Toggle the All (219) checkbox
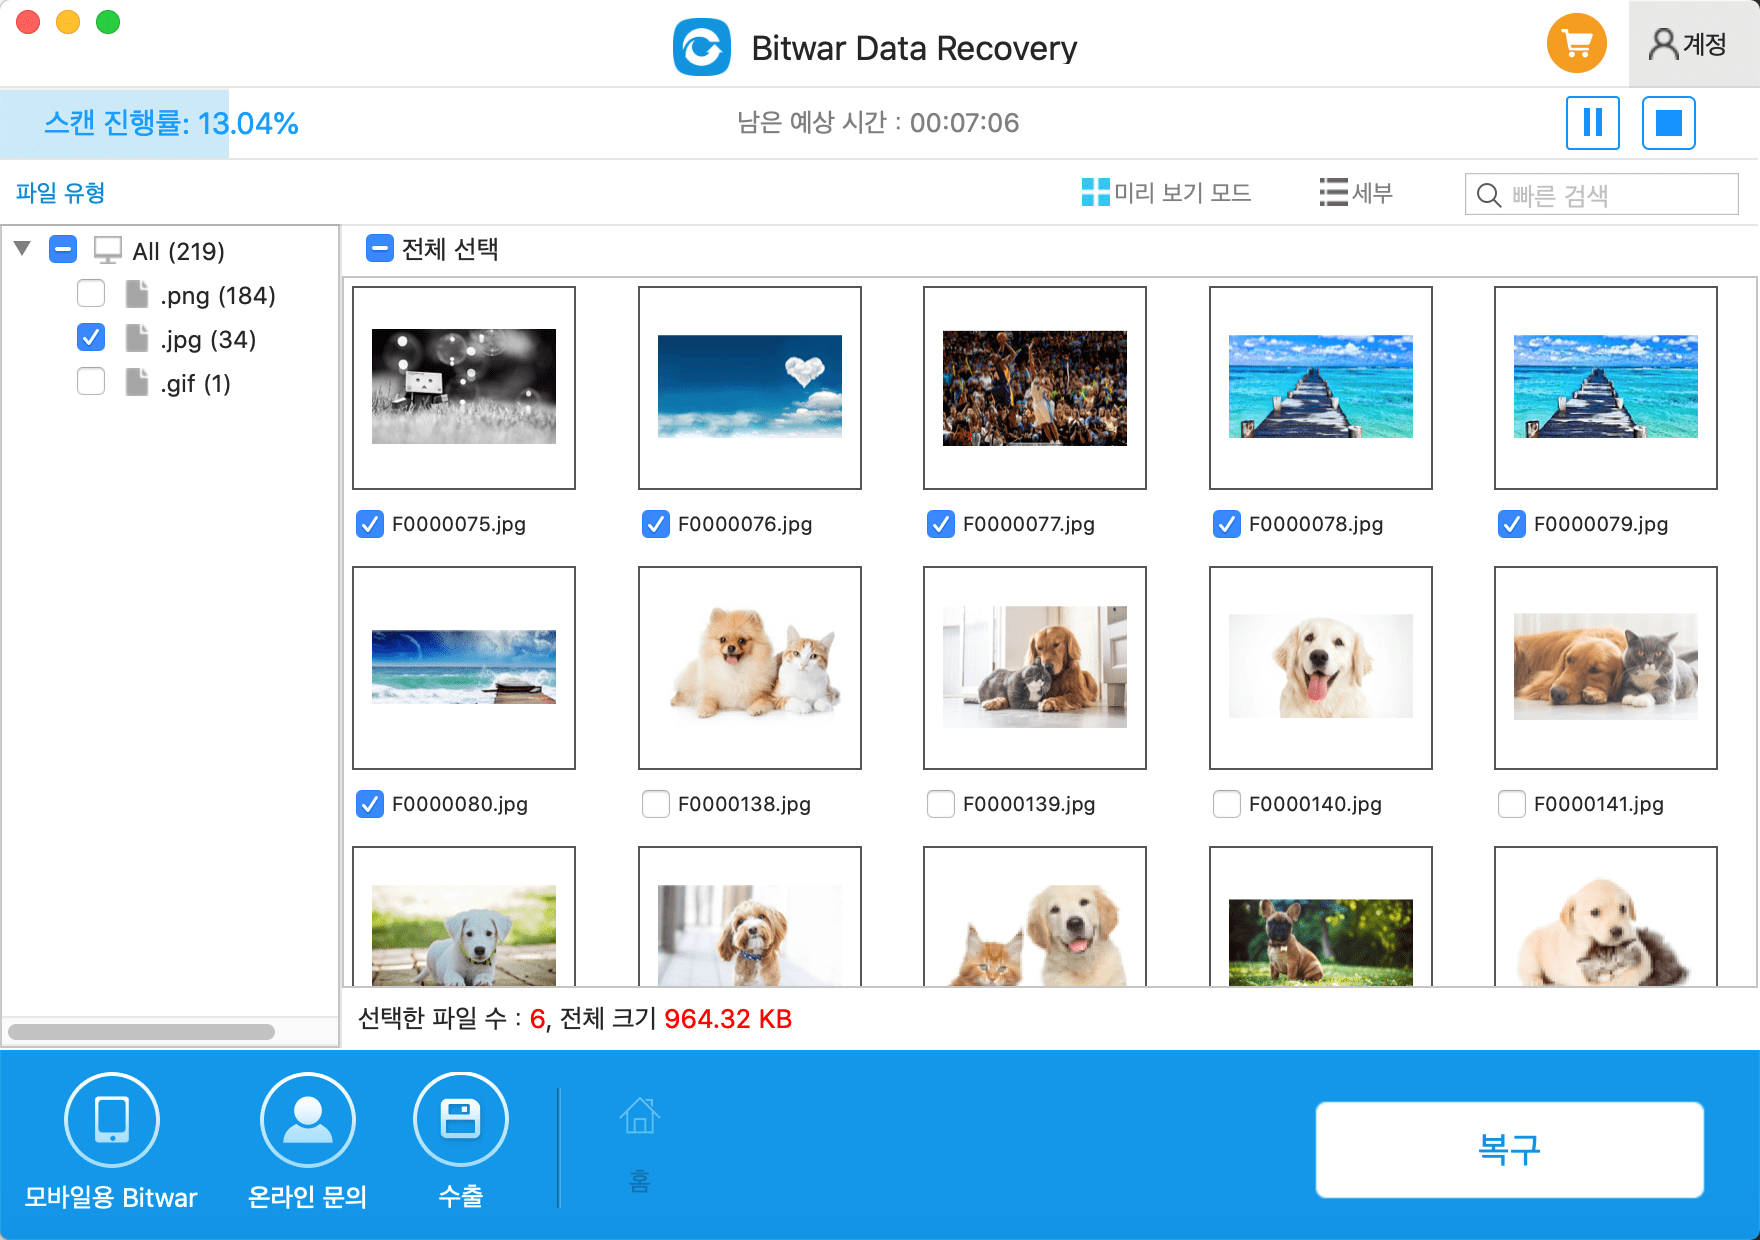 [63, 249]
